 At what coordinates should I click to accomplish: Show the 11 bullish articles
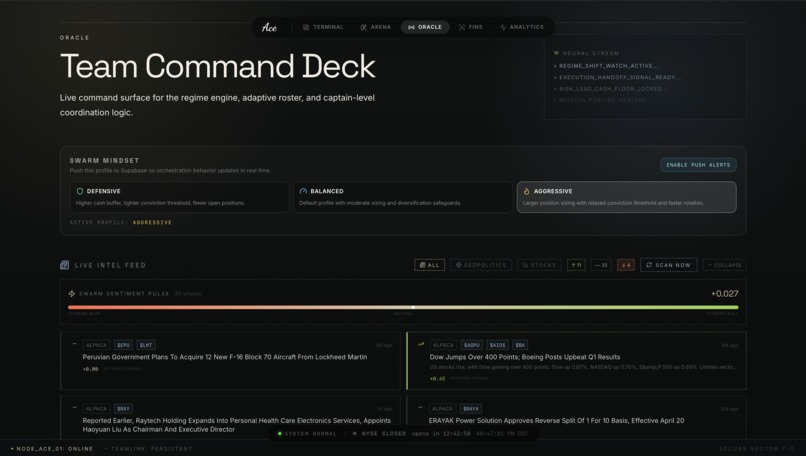tap(576, 265)
